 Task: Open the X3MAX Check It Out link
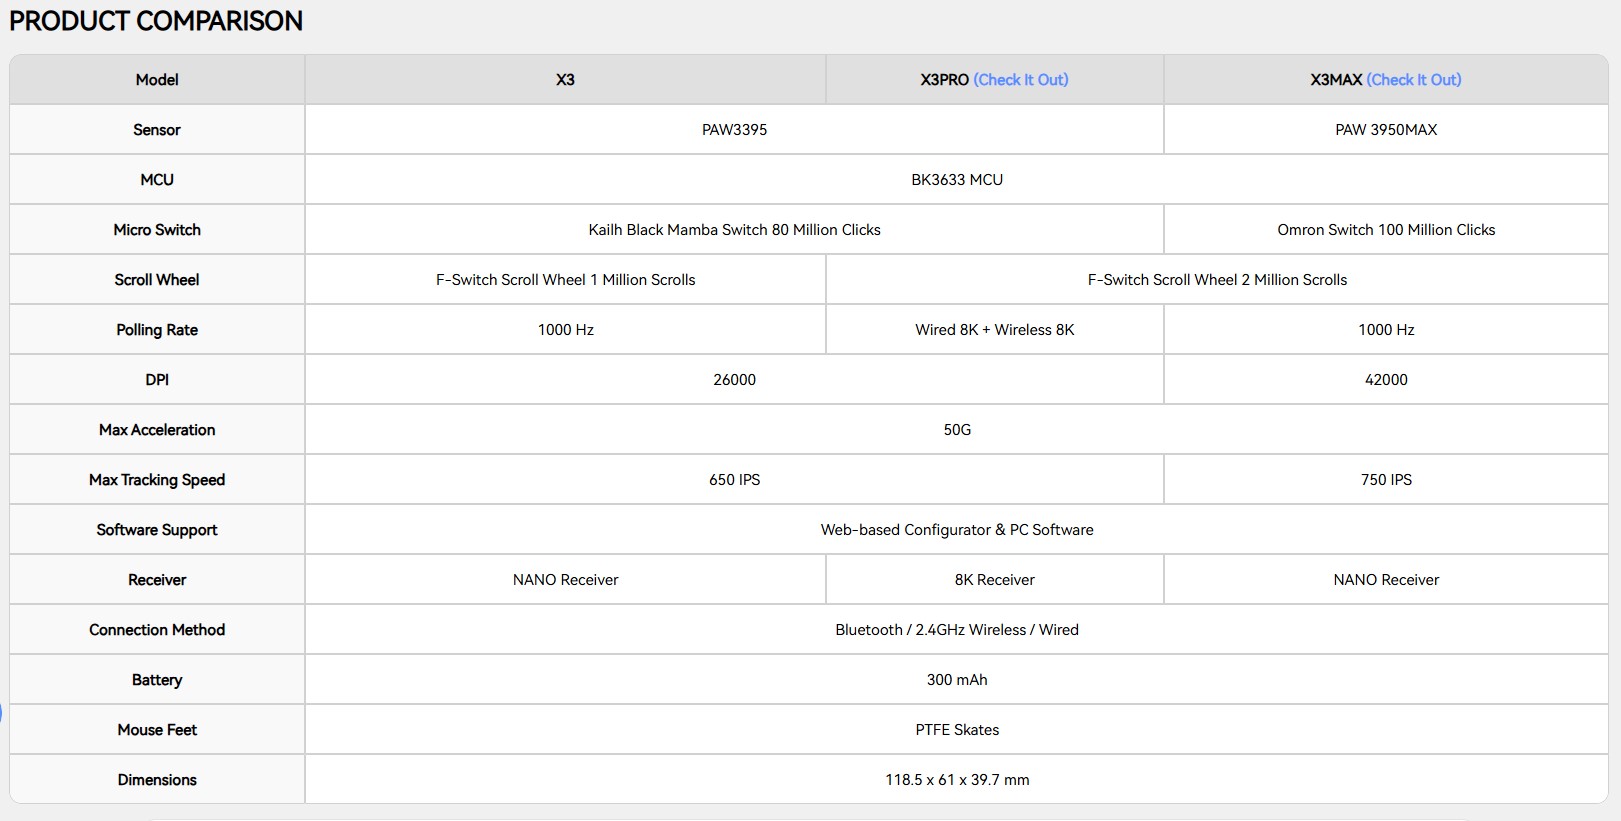tap(1414, 80)
